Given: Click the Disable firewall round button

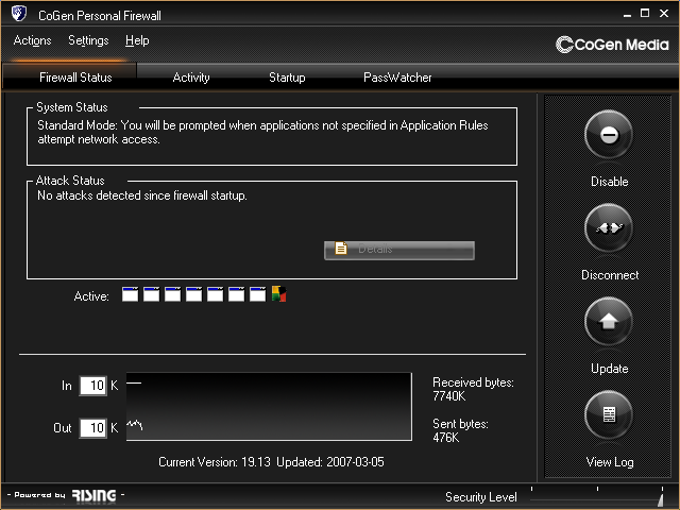Looking at the screenshot, I should pyautogui.click(x=608, y=134).
